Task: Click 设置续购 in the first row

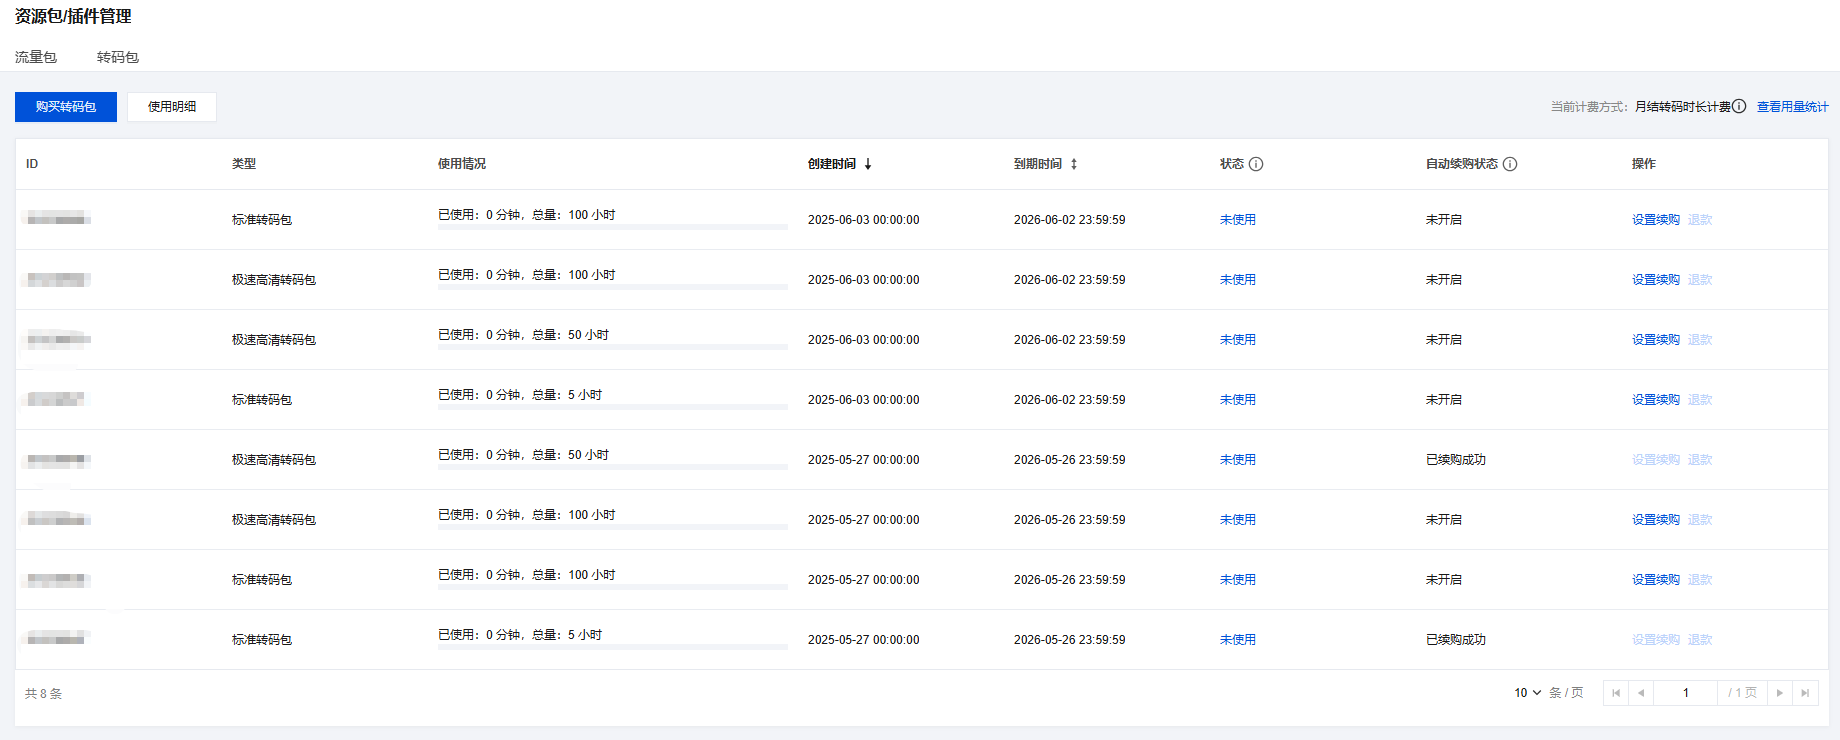Action: point(1655,220)
